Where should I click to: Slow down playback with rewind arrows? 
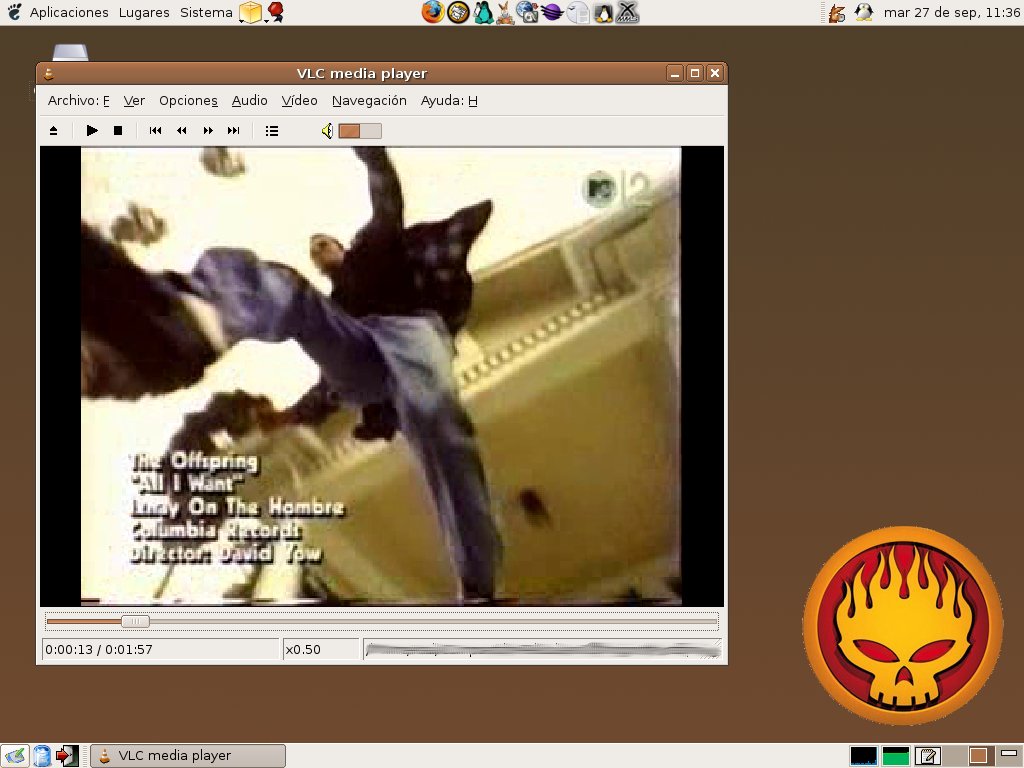click(182, 131)
